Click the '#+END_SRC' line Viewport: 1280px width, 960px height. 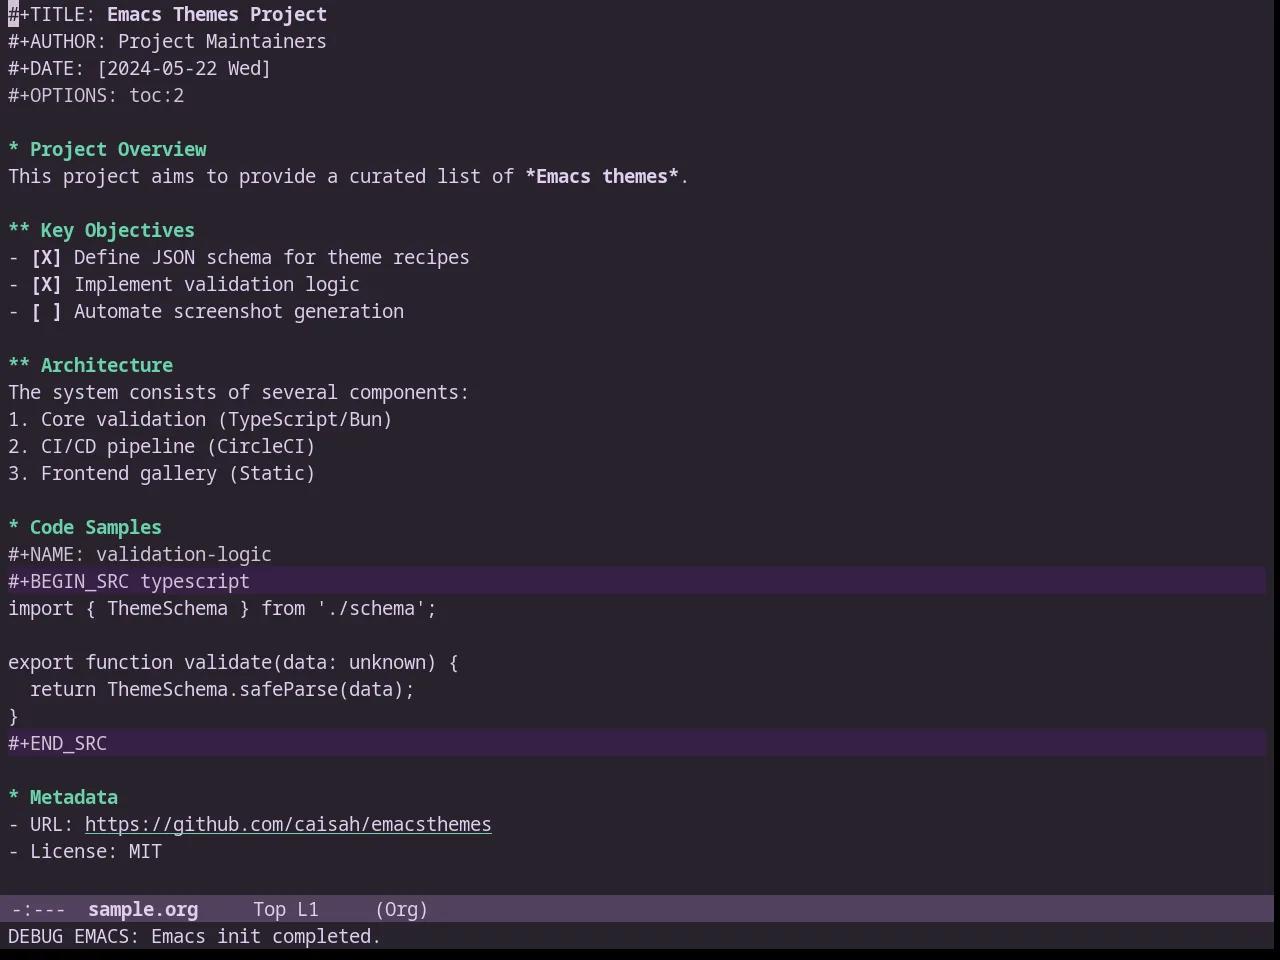637,743
